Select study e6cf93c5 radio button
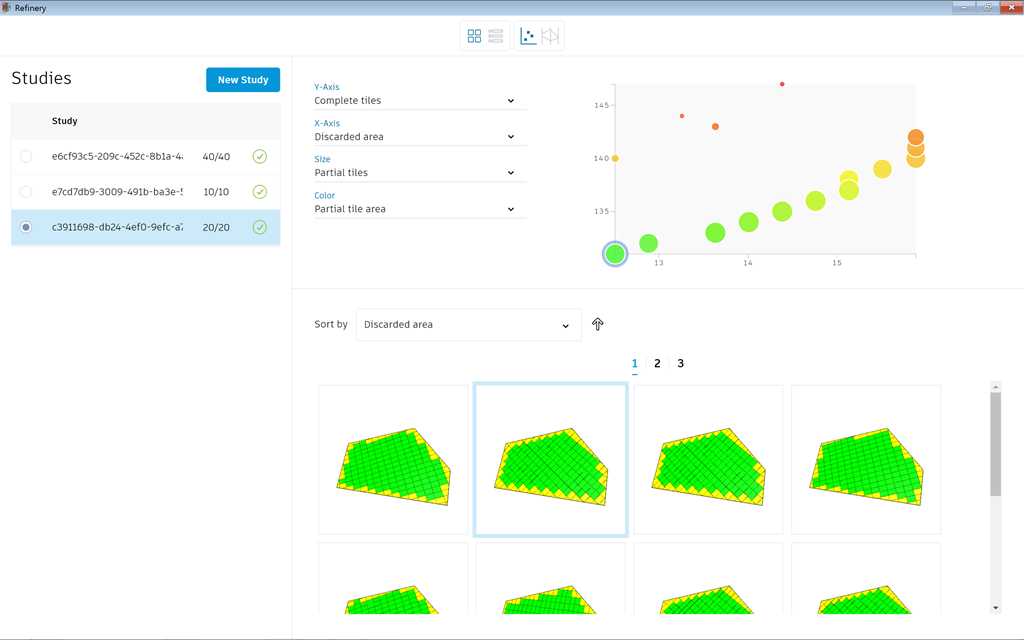Image resolution: width=1024 pixels, height=640 pixels. point(26,156)
